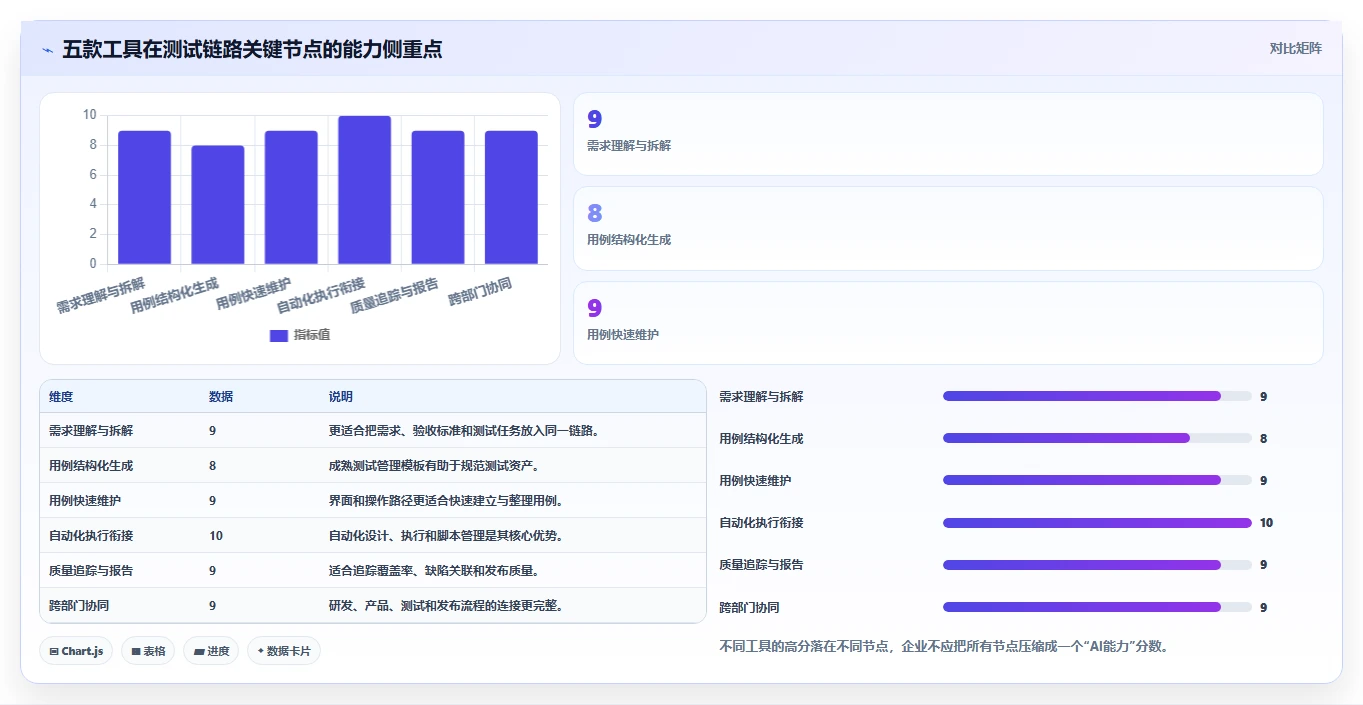
Task: Click the y-axis label 10 in the chart
Action: point(89,115)
